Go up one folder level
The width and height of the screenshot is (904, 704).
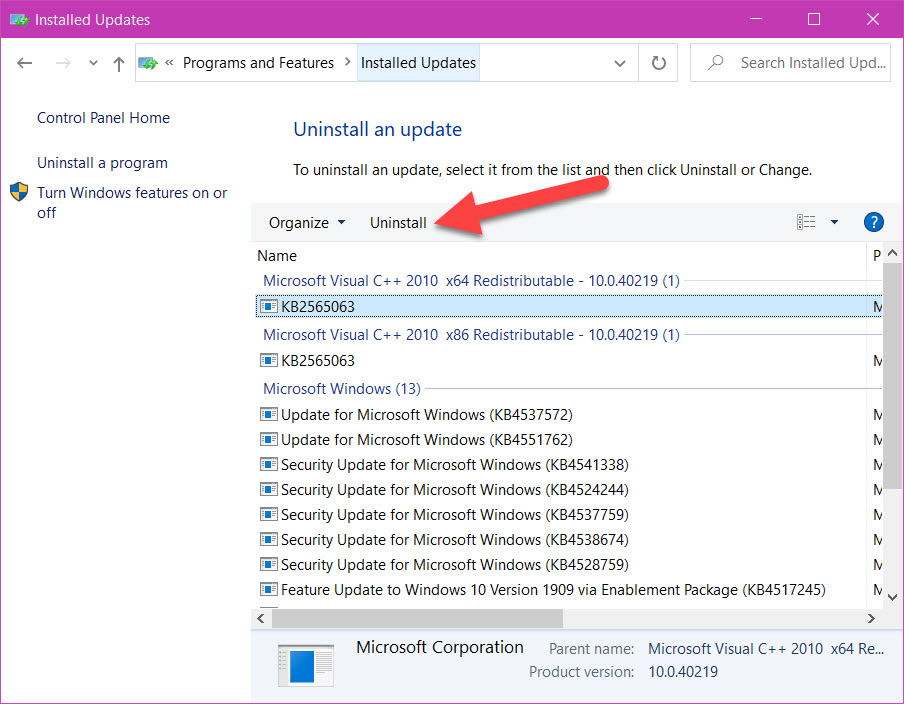(119, 63)
